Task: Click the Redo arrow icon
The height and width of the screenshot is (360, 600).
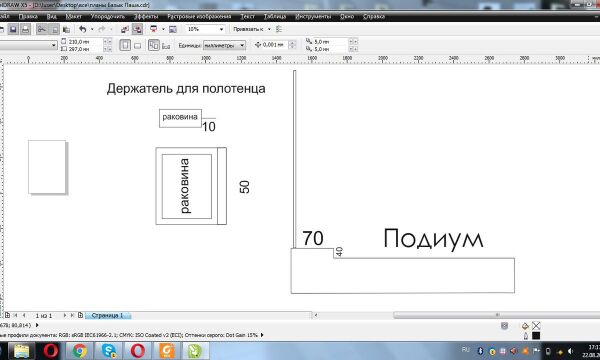Action: 102,29
